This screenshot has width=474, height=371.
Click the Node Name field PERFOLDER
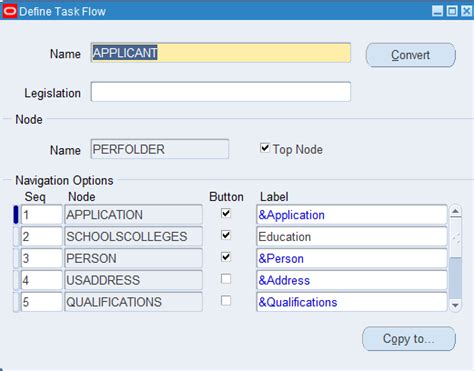pyautogui.click(x=160, y=149)
